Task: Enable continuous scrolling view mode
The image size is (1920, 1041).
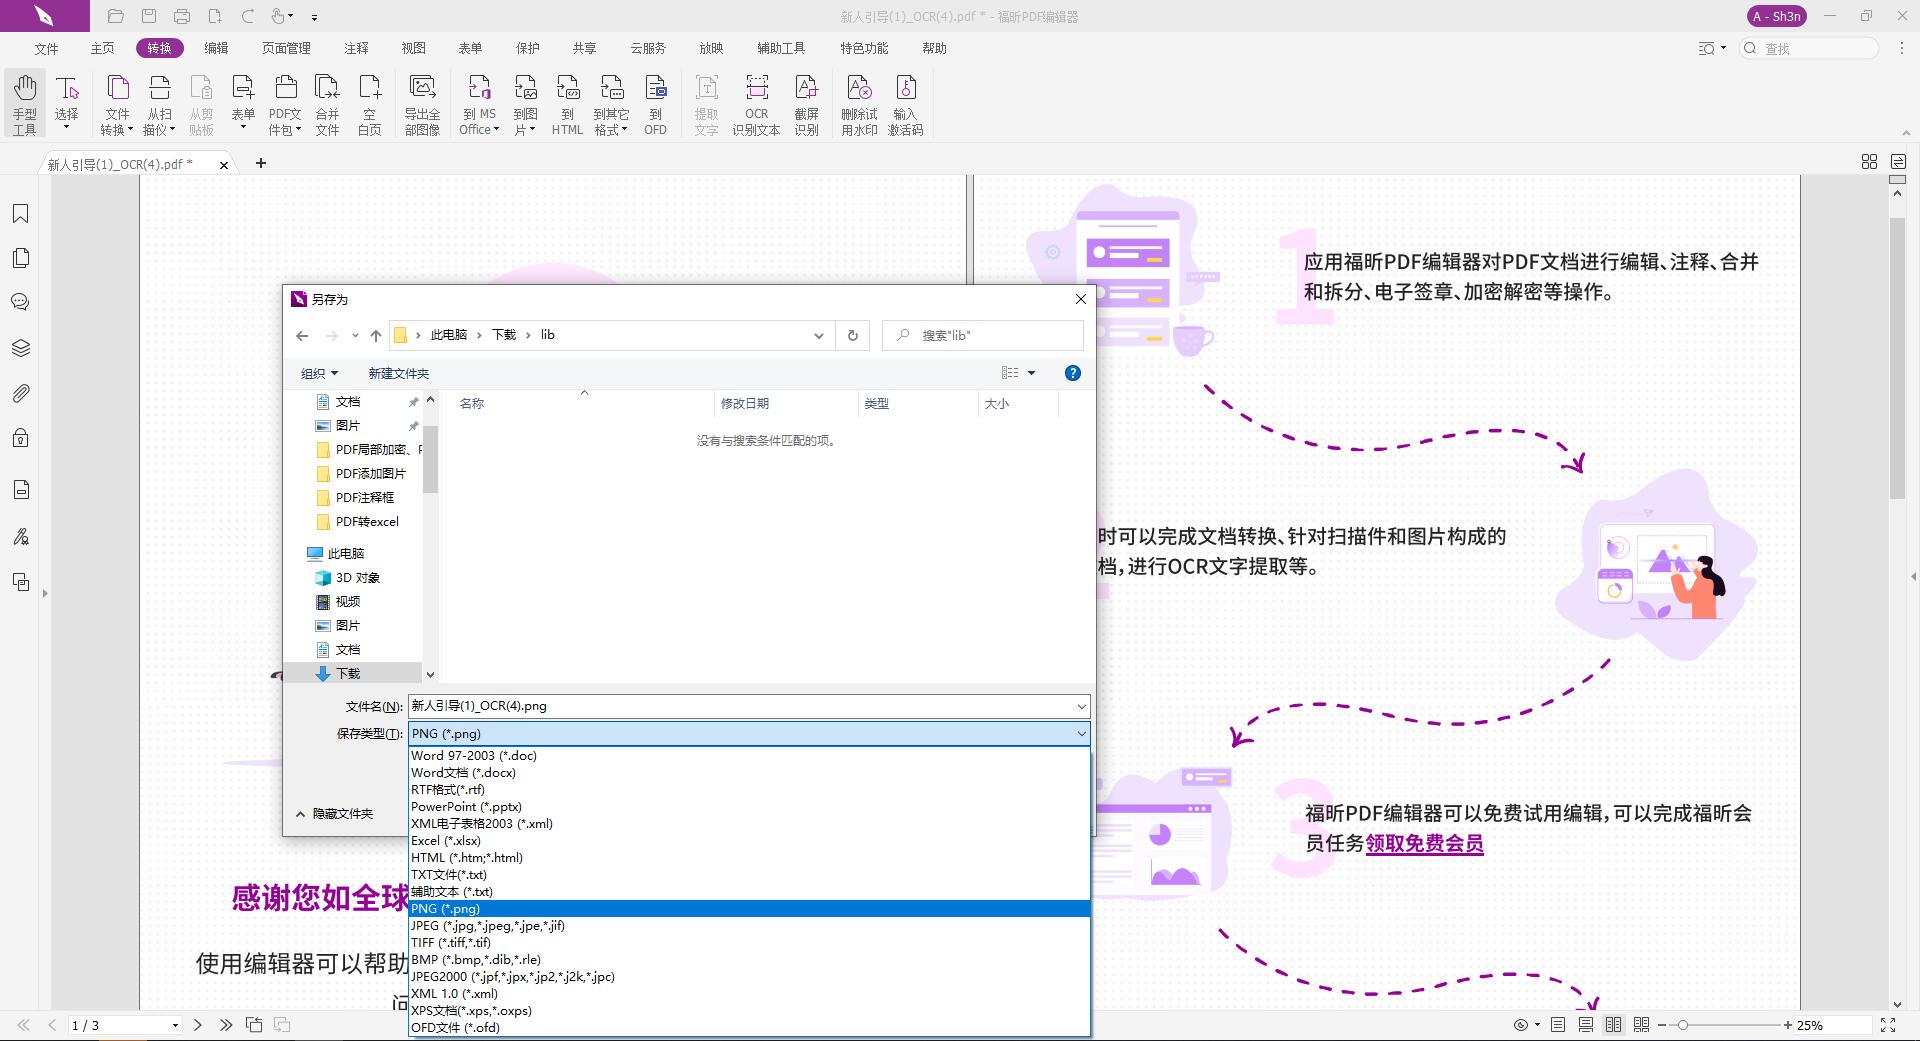Action: pos(1585,1025)
